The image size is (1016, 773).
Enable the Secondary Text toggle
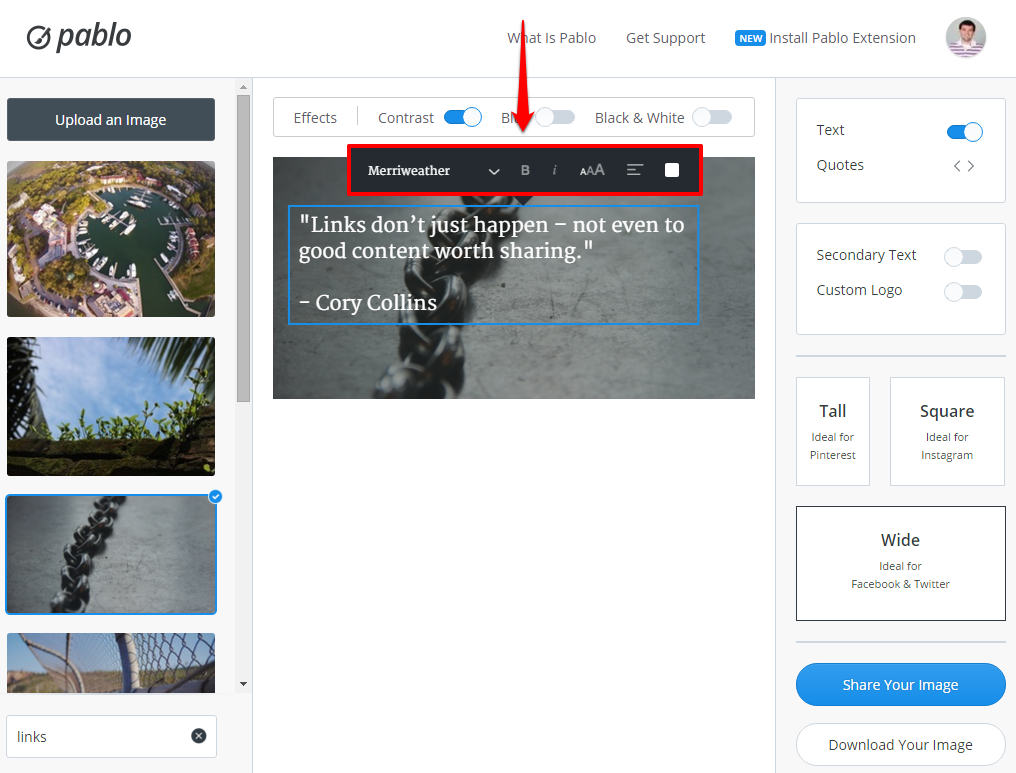click(x=963, y=257)
